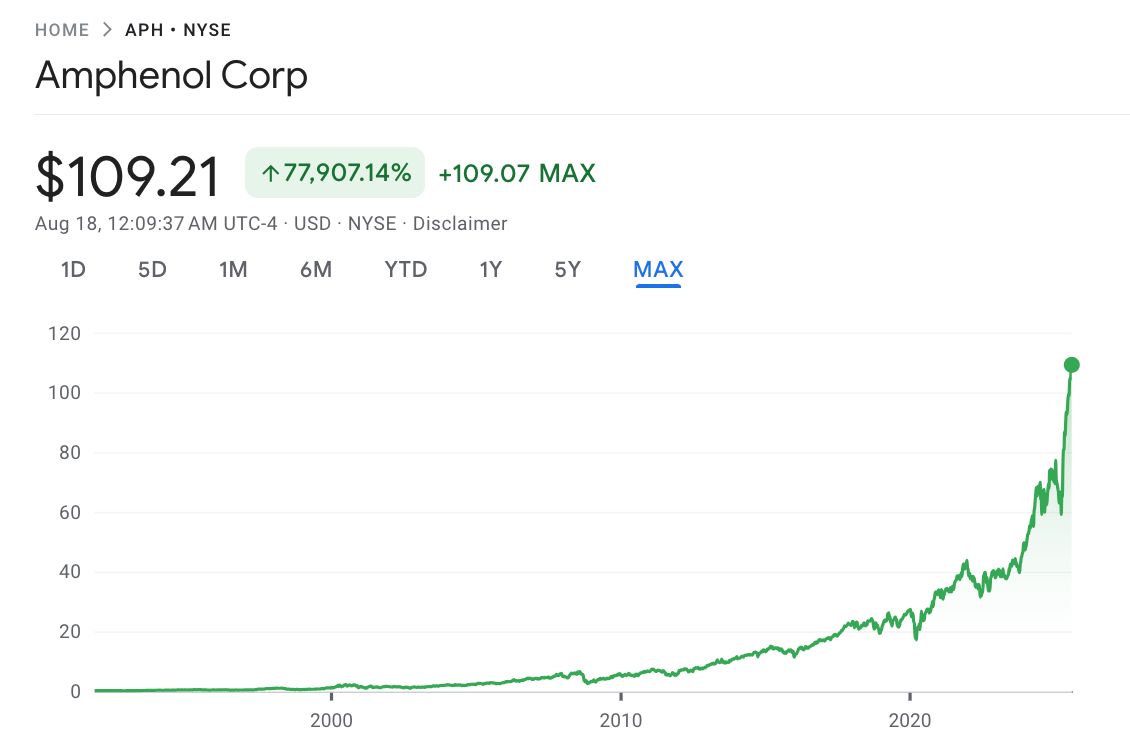
Task: Click the Amphenol Corp title
Action: [x=171, y=76]
